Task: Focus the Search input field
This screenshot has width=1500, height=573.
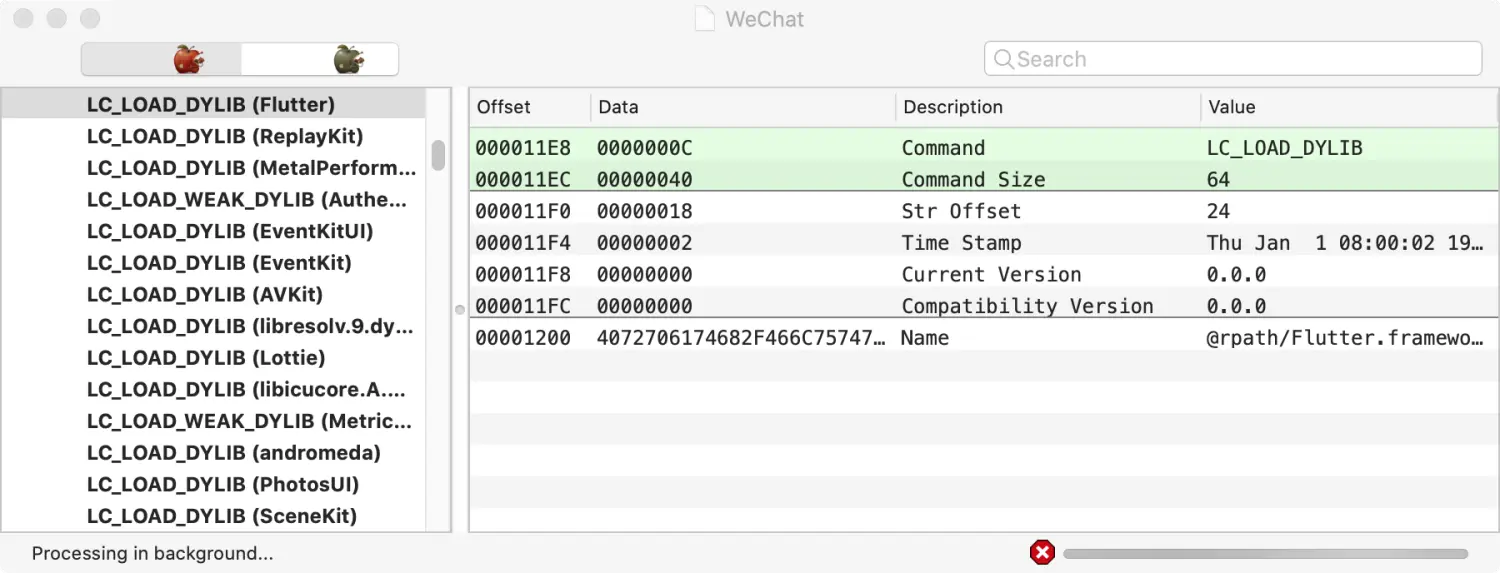Action: click(1232, 59)
